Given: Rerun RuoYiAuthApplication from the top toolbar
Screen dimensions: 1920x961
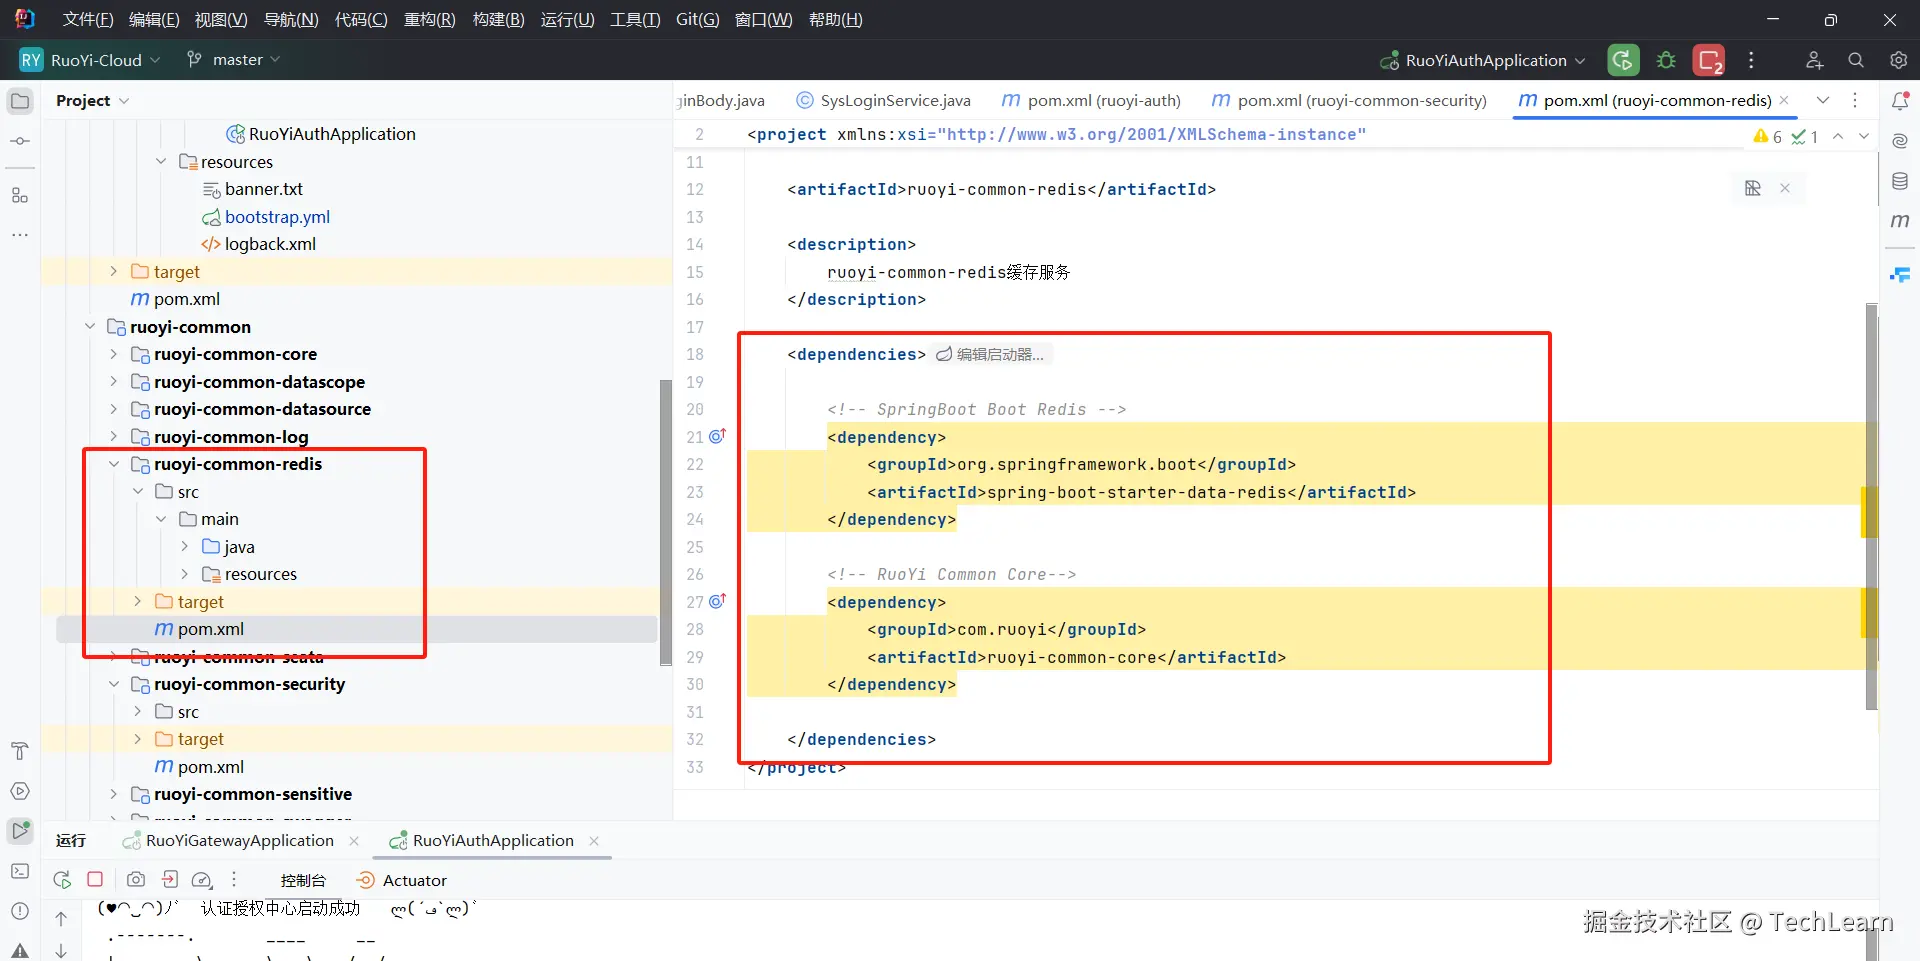Looking at the screenshot, I should click(x=1623, y=60).
